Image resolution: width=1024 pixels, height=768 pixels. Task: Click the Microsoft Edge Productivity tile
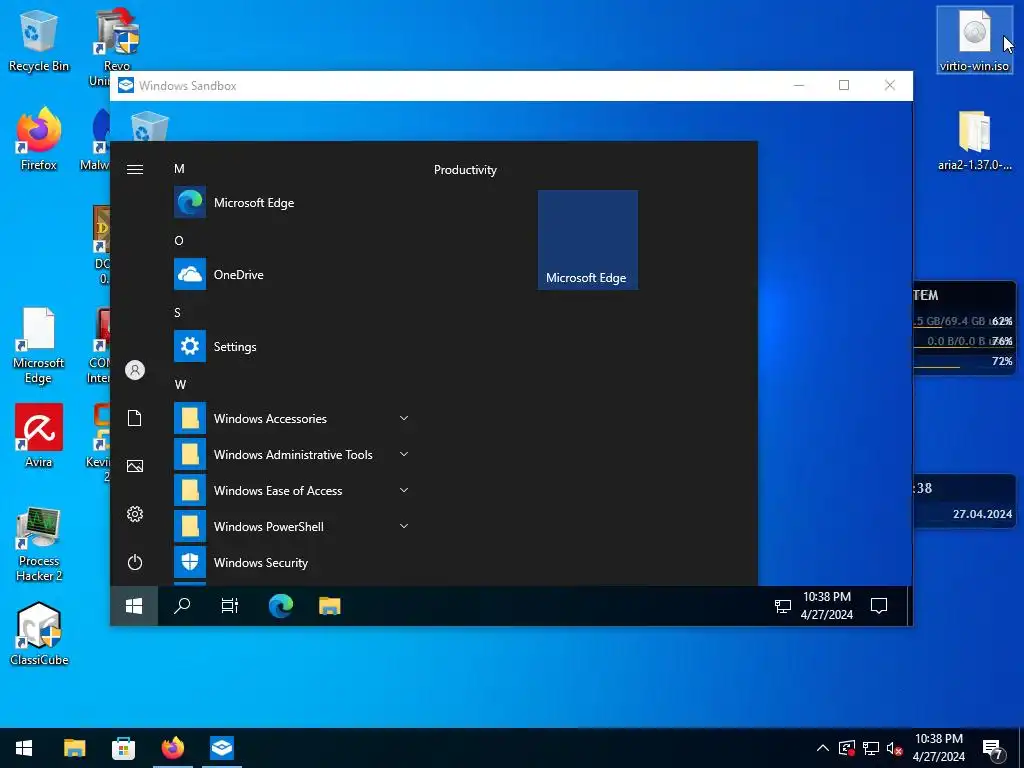click(588, 240)
